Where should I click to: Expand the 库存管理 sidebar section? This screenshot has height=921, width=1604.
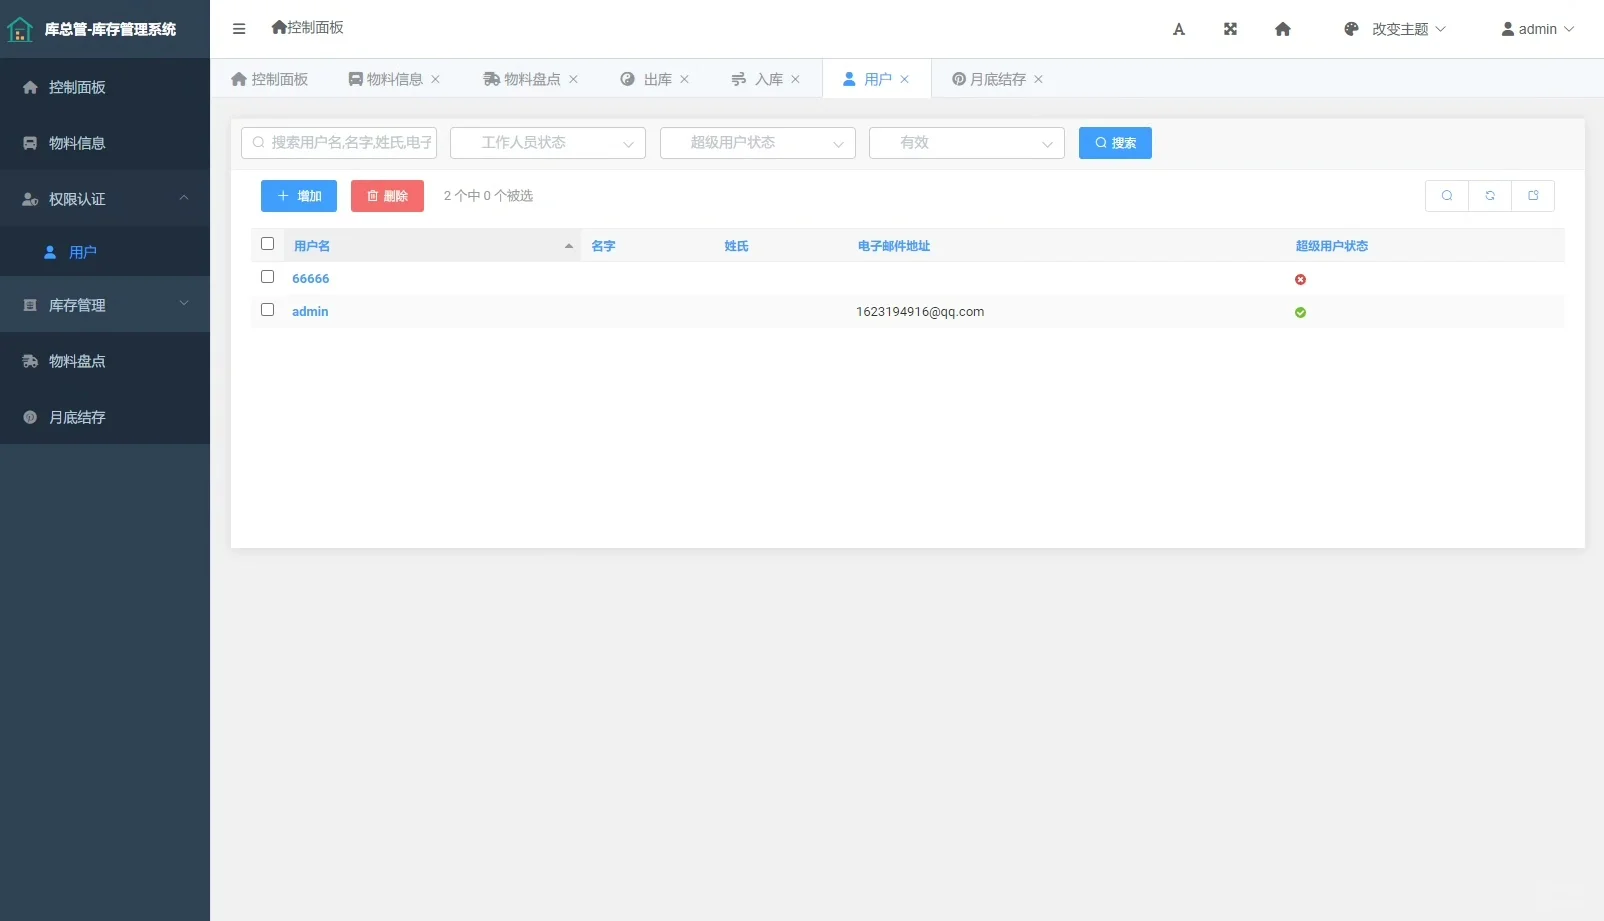[104, 305]
